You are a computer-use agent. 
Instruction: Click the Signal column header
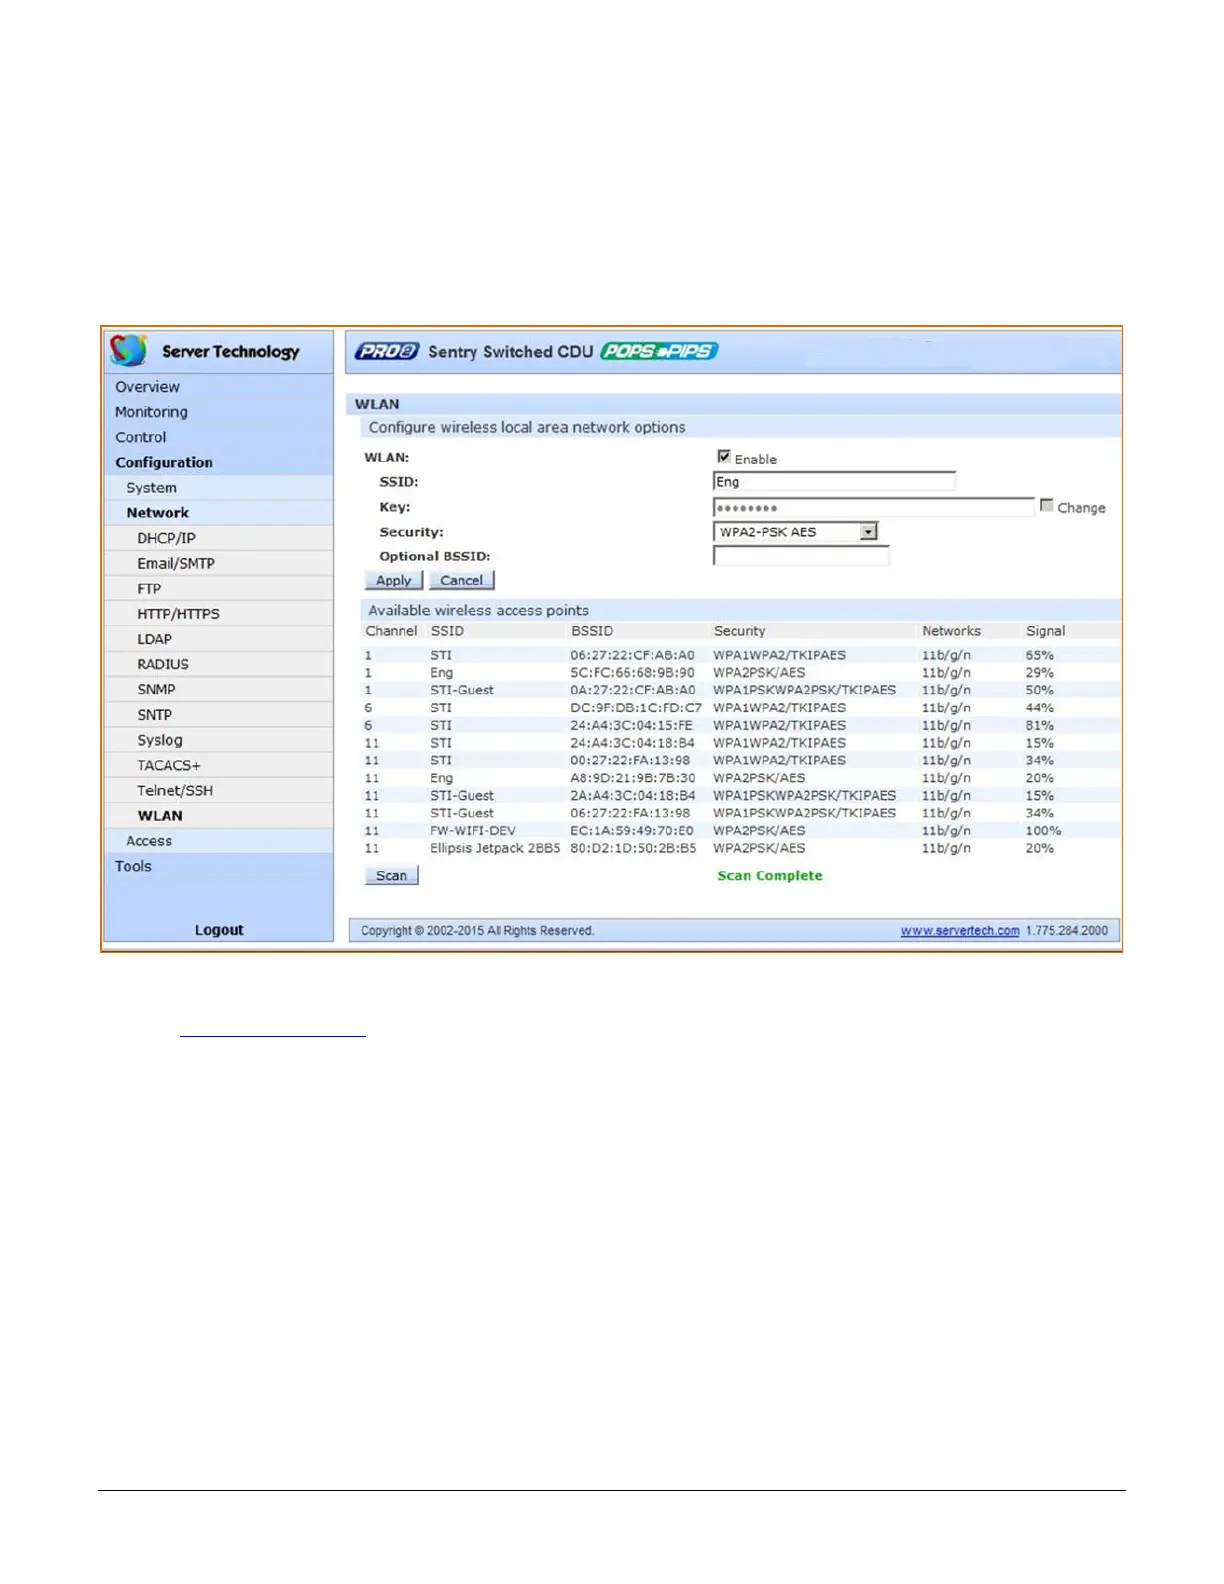(x=1045, y=631)
